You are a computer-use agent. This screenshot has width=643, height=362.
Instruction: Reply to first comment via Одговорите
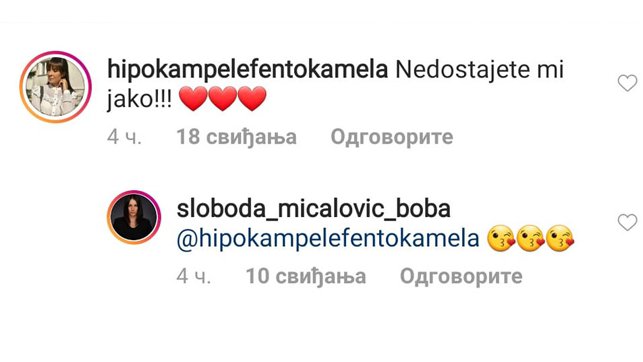(x=392, y=137)
